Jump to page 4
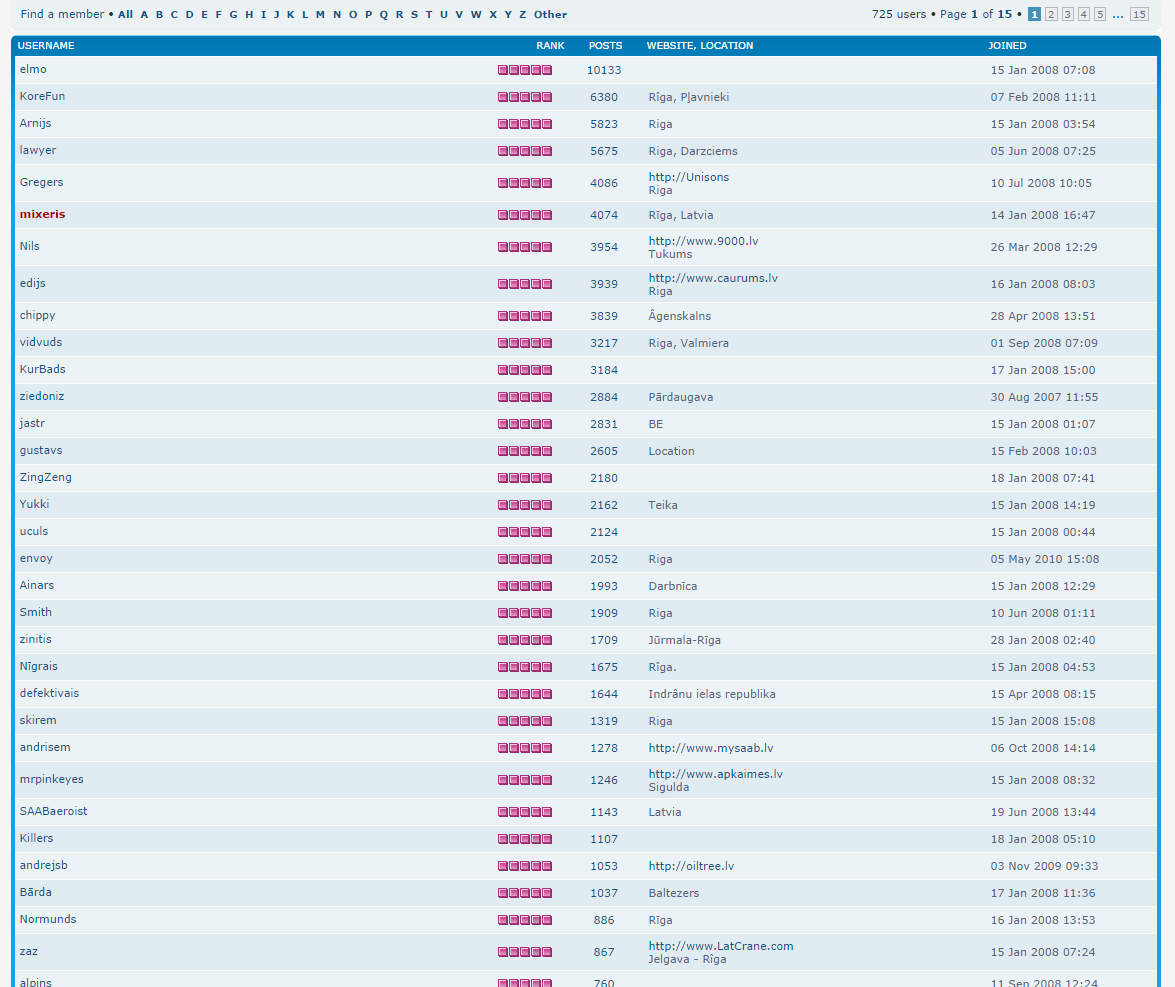Screen dimensions: 1175x987 pyautogui.click(x=1084, y=14)
